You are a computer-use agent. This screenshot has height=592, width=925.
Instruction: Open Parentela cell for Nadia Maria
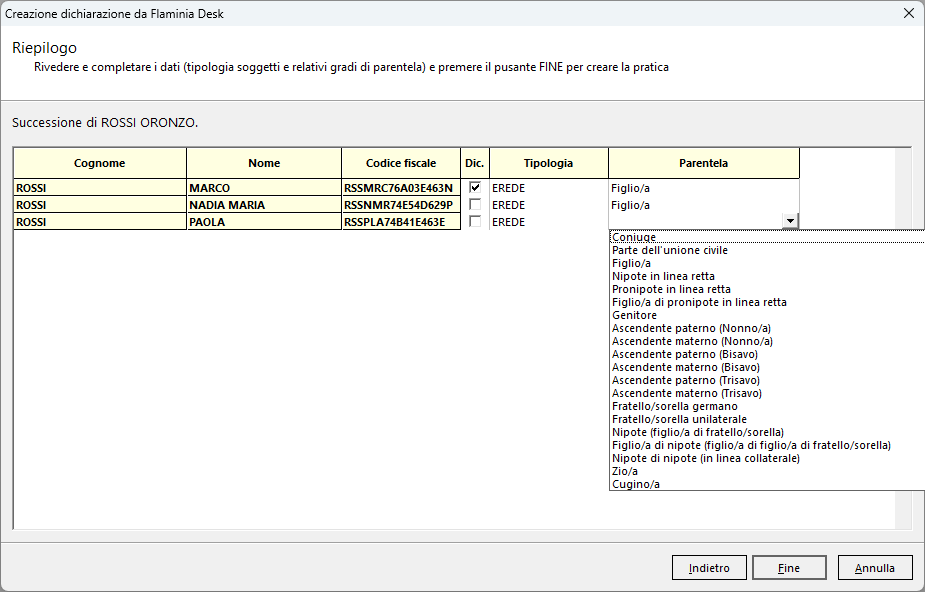[x=703, y=205]
